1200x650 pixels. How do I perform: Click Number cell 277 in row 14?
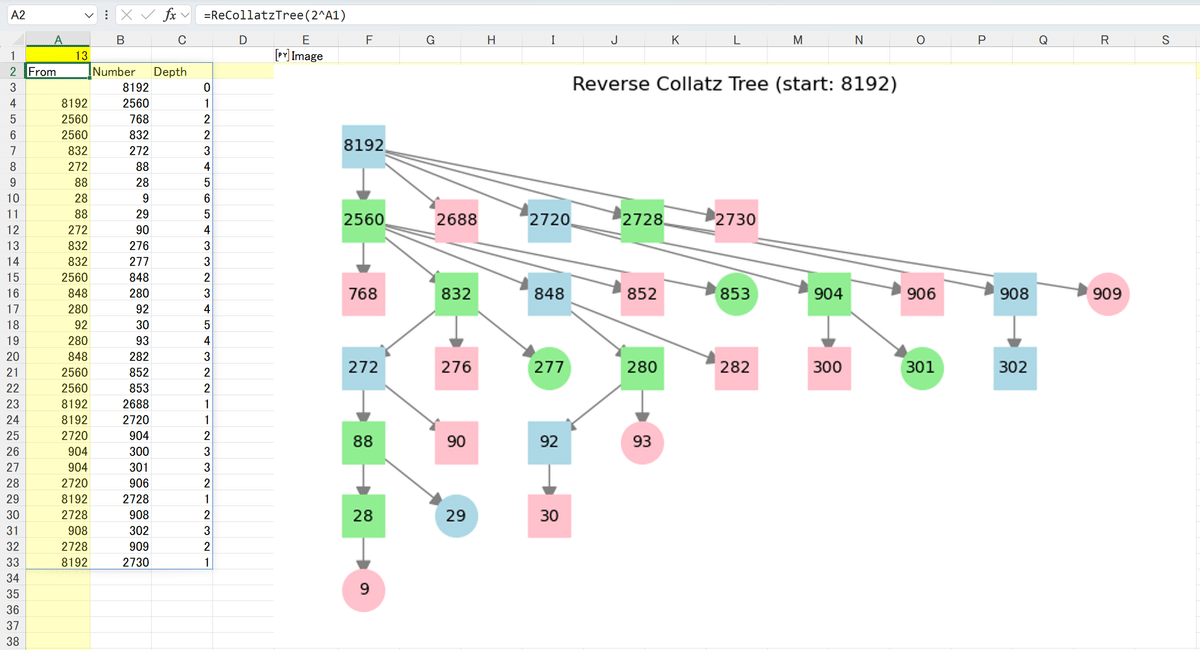click(x=120, y=261)
